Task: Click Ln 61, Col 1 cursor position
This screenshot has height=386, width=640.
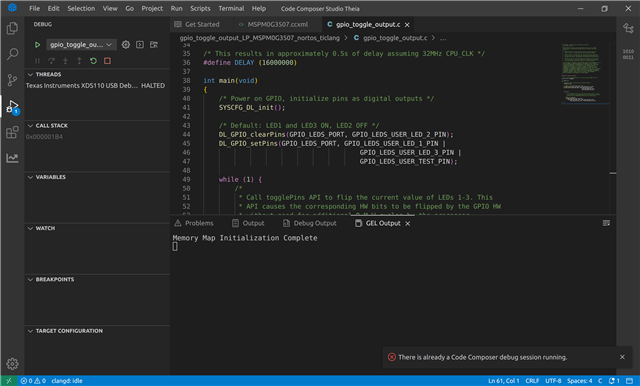Action: (x=504, y=381)
